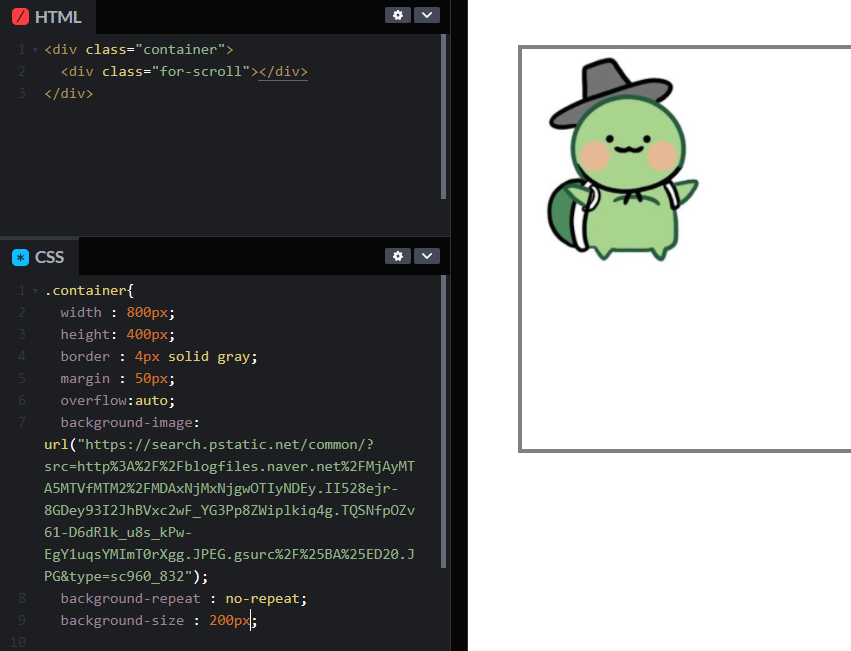
Task: Select the CSS panel tab
Action: tap(39, 257)
